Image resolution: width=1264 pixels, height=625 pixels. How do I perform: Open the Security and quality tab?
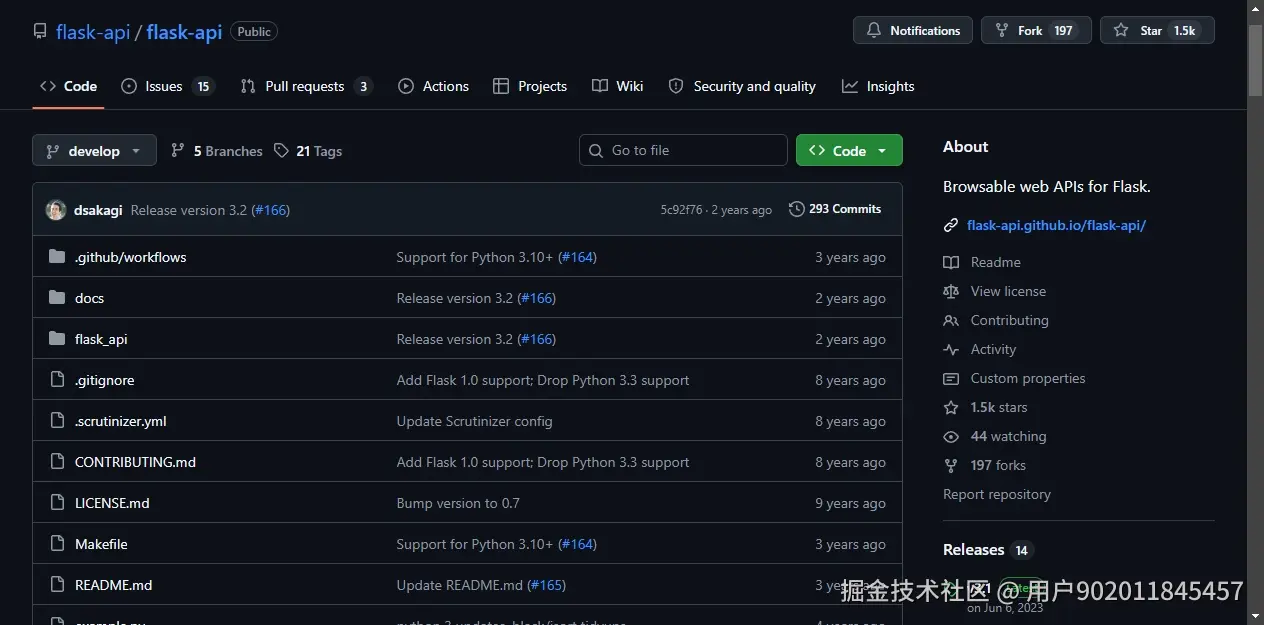tap(742, 86)
